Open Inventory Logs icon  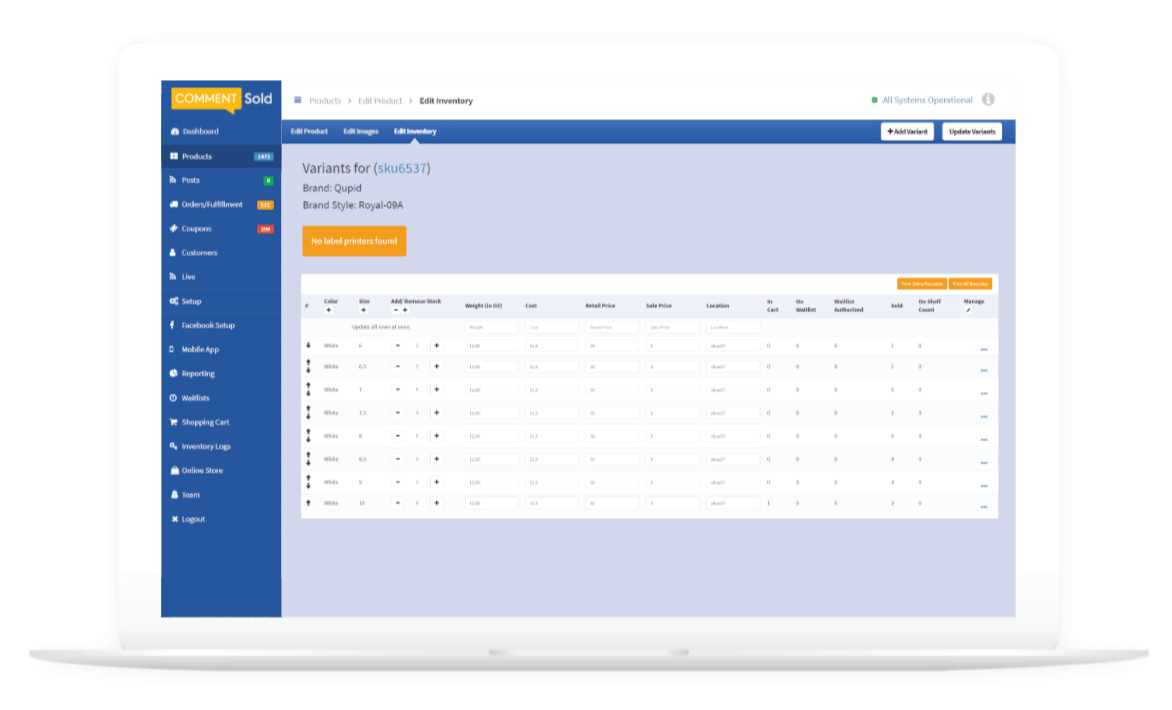(x=173, y=446)
